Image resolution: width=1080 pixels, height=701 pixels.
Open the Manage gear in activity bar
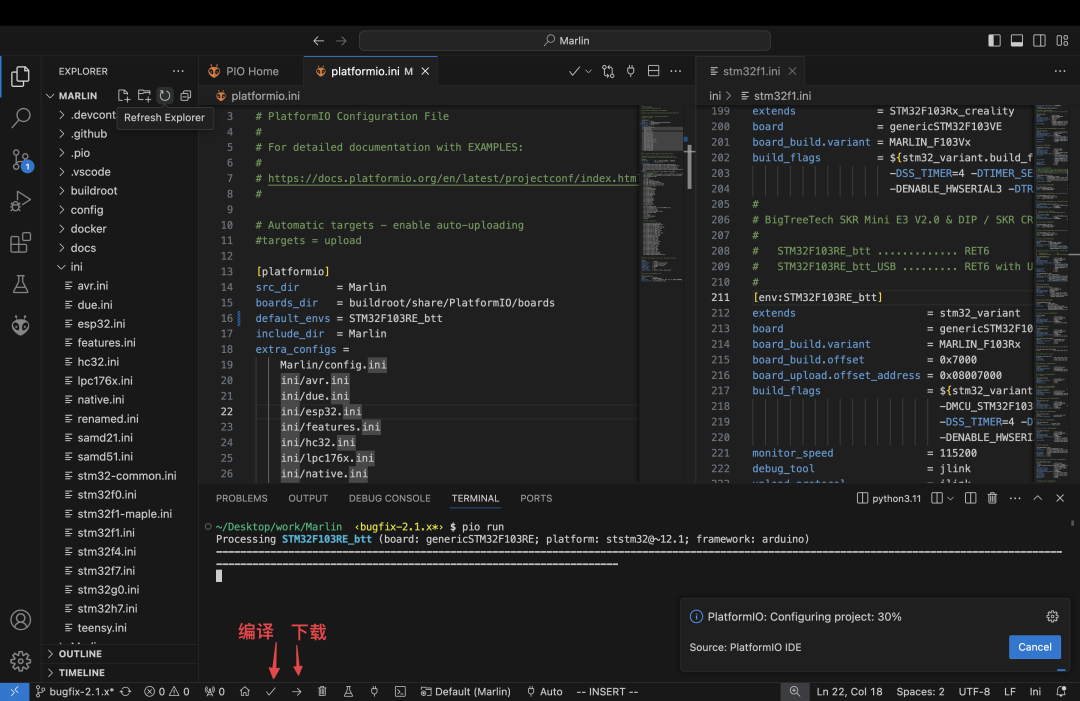(20, 661)
